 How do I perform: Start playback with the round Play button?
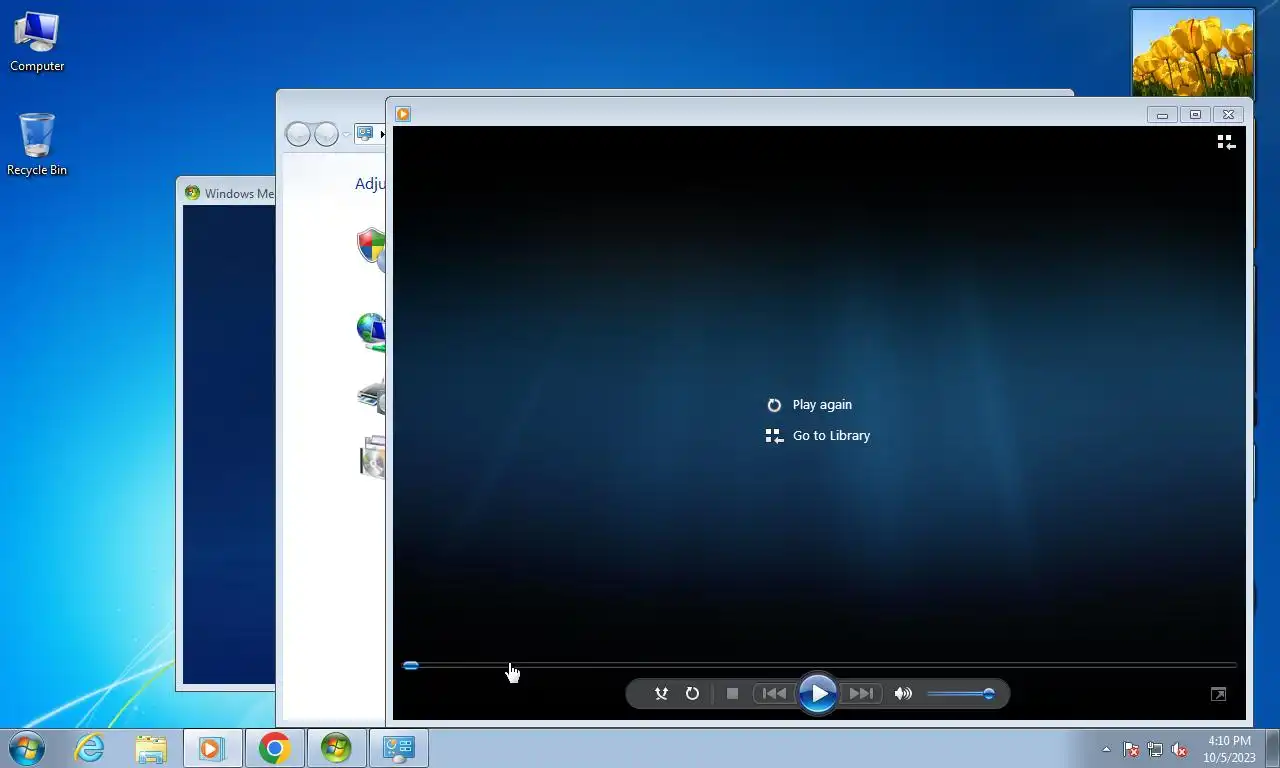817,693
